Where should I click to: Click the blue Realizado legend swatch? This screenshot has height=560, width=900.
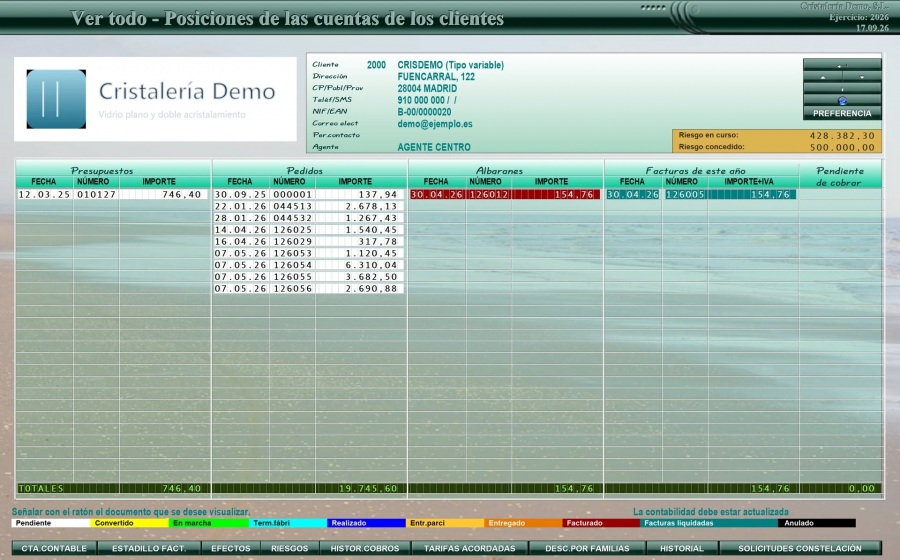tap(366, 523)
